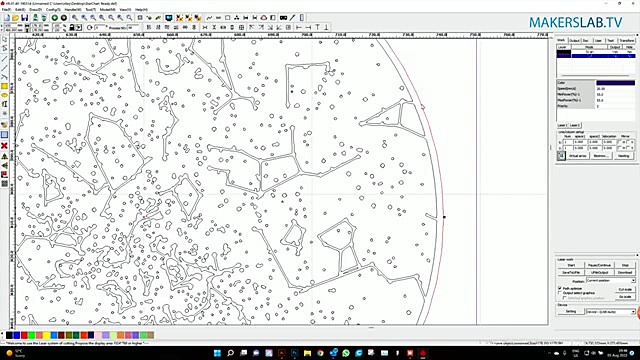Click the Process NO input field
640x360 pixels.
click(x=133, y=27)
